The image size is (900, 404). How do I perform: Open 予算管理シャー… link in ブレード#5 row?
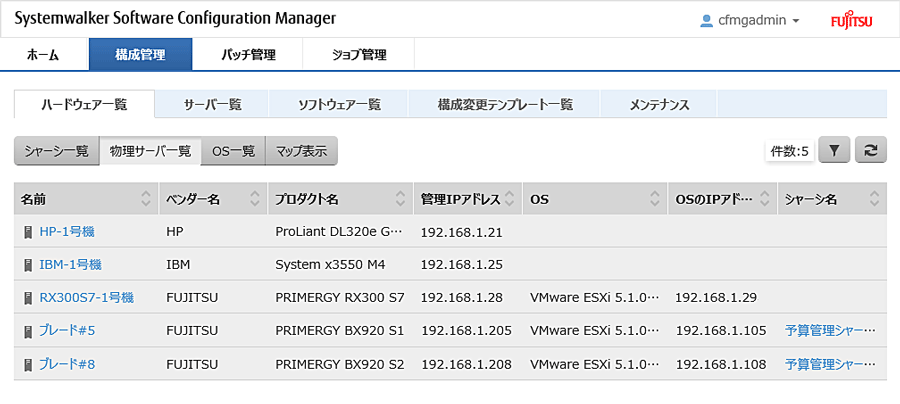(831, 331)
